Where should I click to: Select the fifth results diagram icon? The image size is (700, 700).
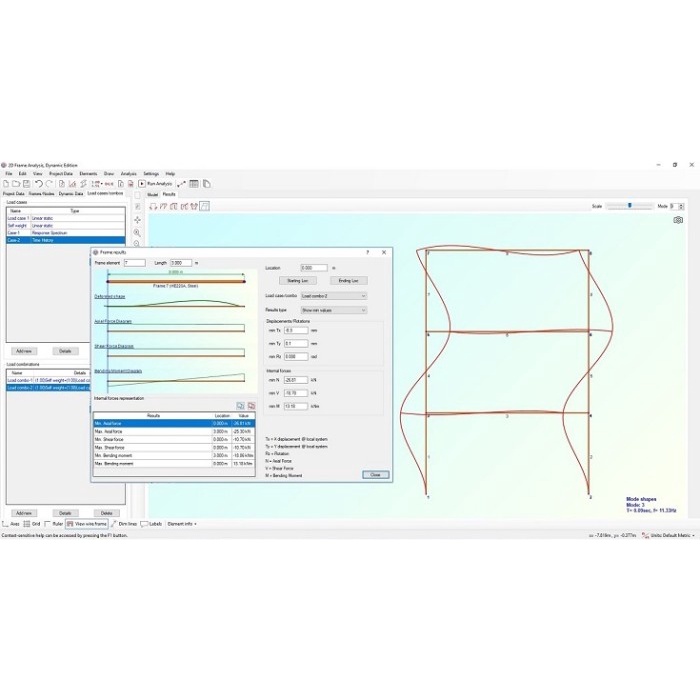pos(194,206)
